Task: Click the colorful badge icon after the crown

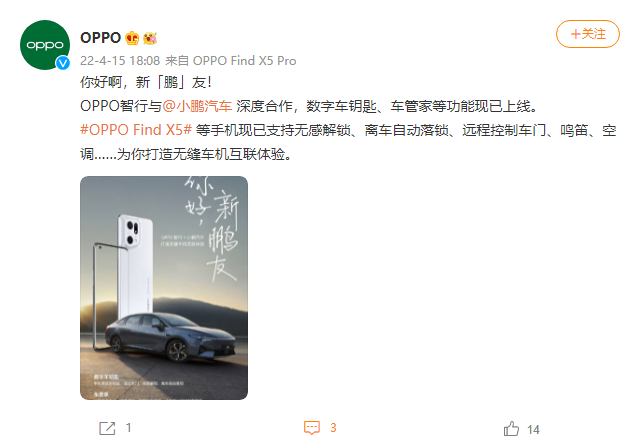Action: 150,38
